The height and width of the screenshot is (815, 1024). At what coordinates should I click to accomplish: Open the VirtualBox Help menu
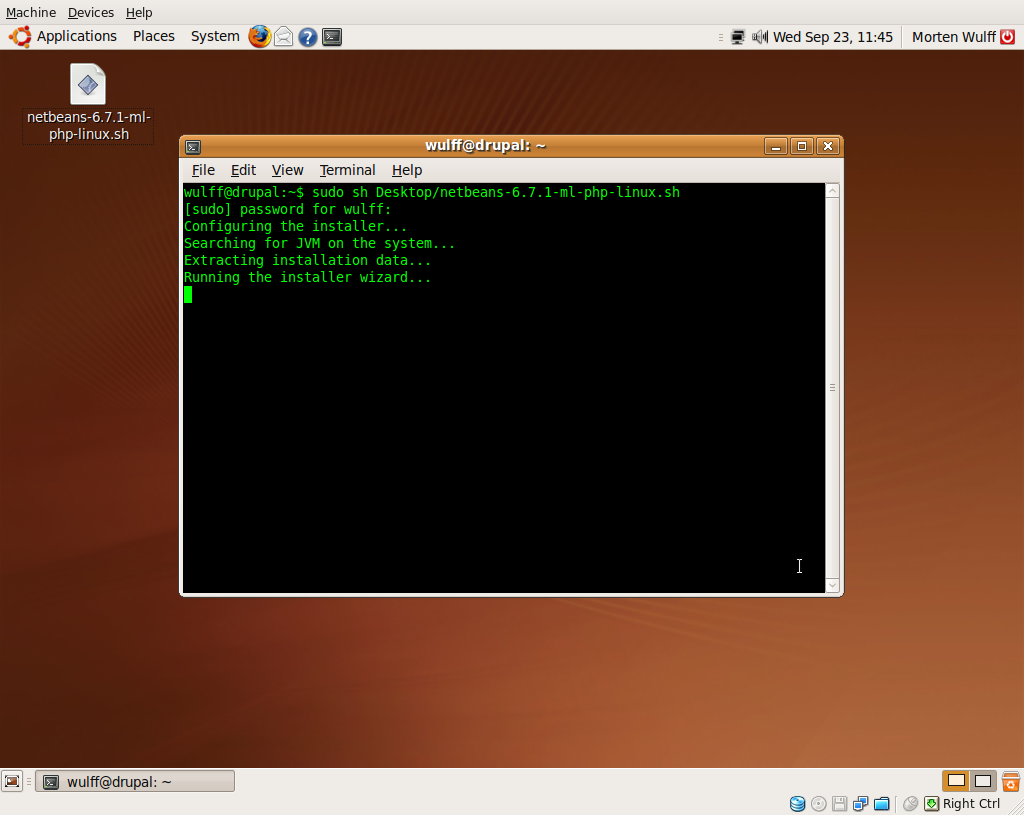click(x=138, y=12)
